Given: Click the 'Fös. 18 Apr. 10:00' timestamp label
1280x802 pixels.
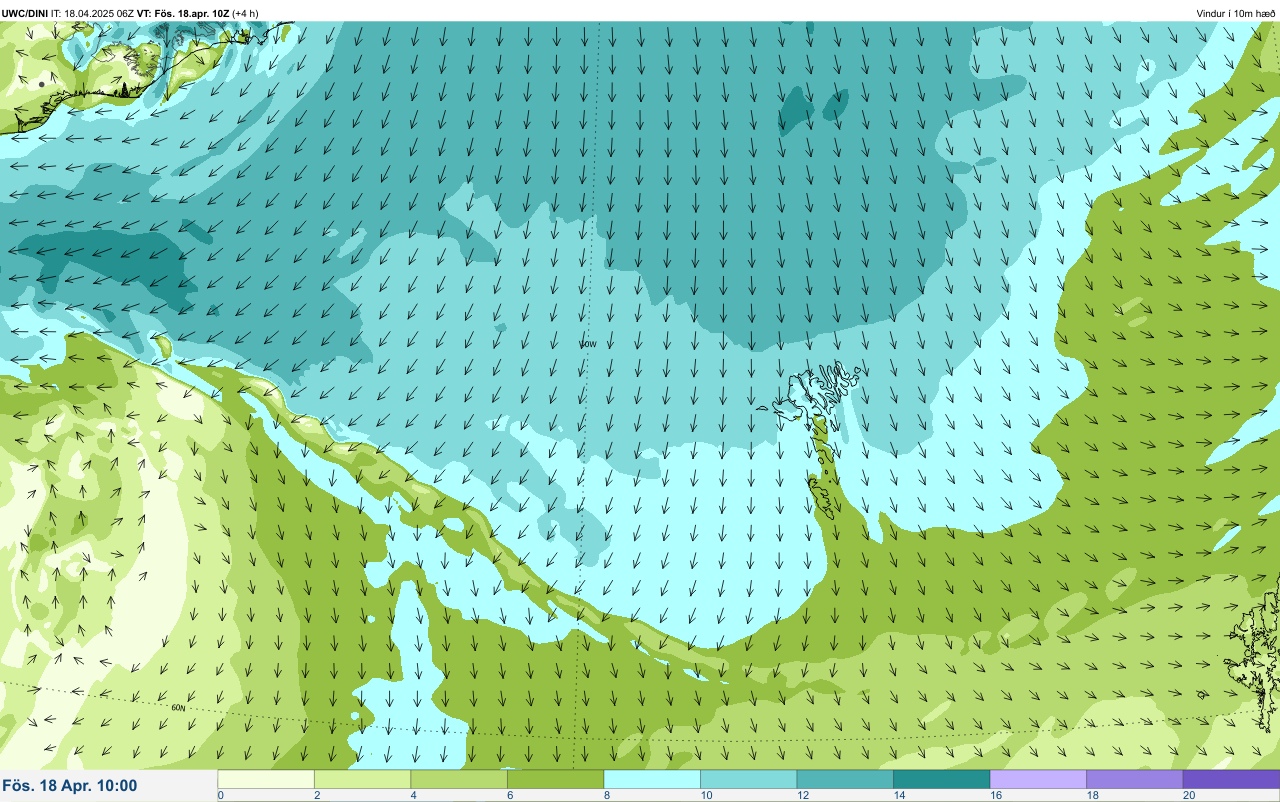Looking at the screenshot, I should pos(70,786).
